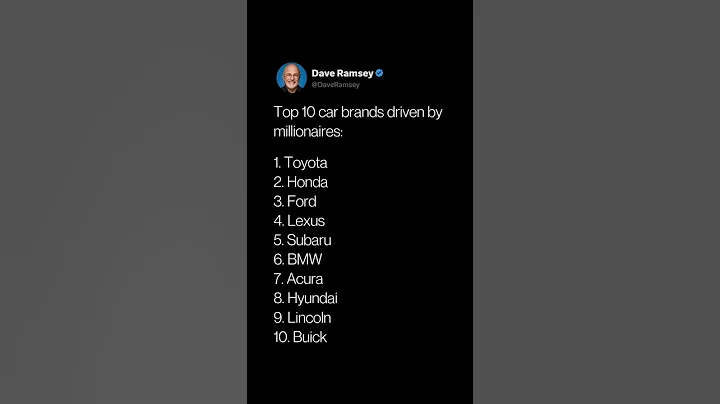The image size is (720, 404).
Task: Click the word 'millionaires:' in the tweet
Action: tap(309, 131)
